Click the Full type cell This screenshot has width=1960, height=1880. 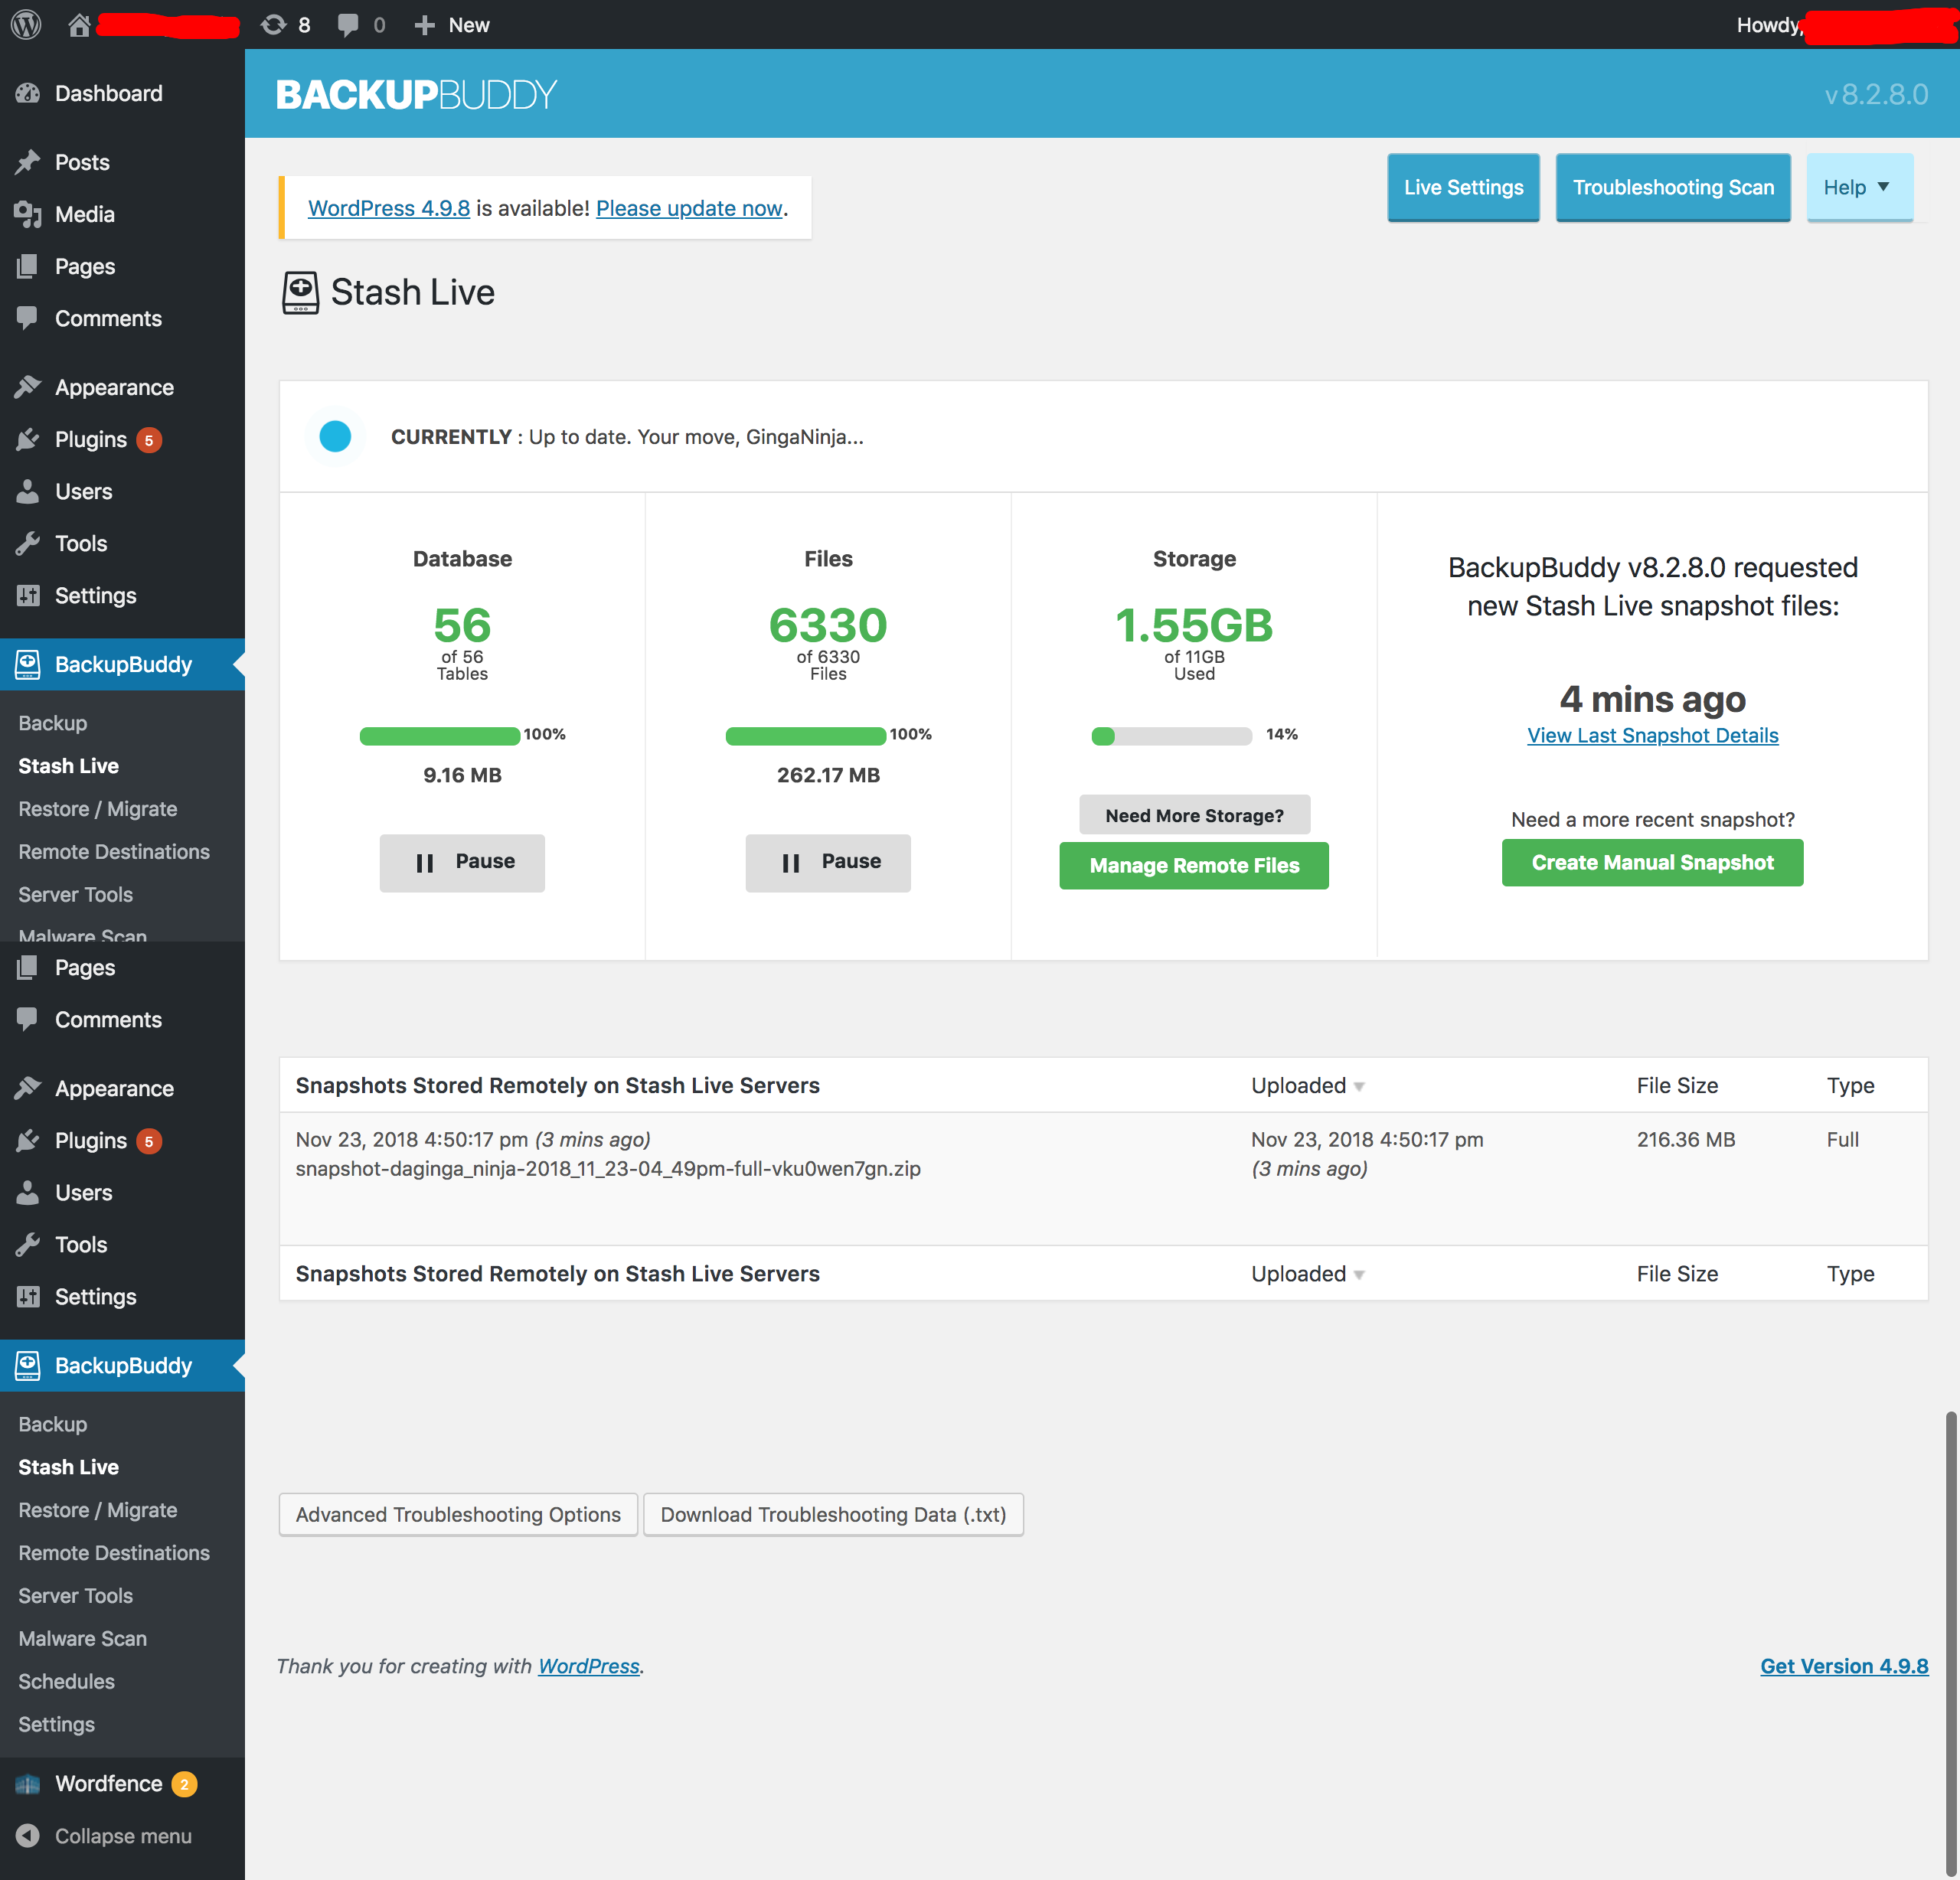tap(1842, 1139)
